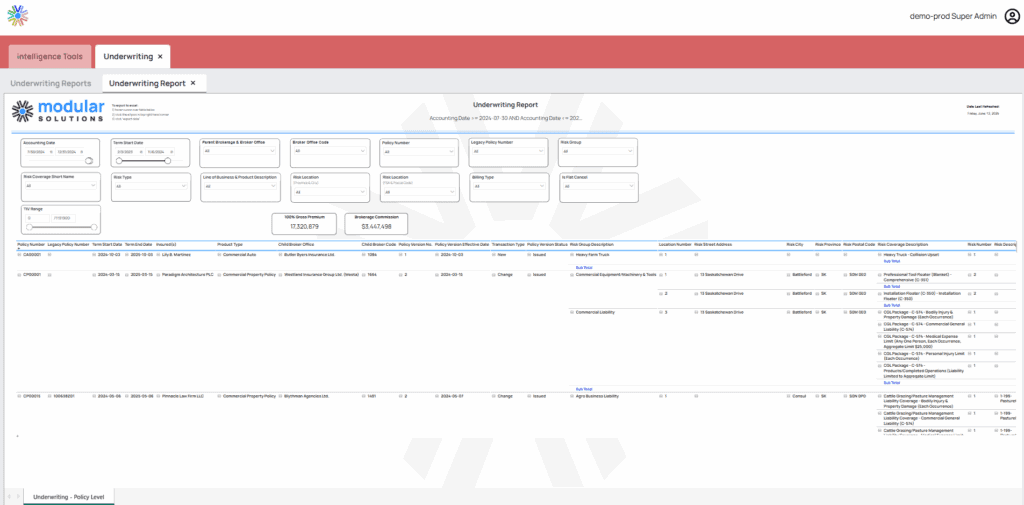This screenshot has width=1024, height=505.
Task: Click Term Start Date slider left handle
Action: tap(119, 161)
